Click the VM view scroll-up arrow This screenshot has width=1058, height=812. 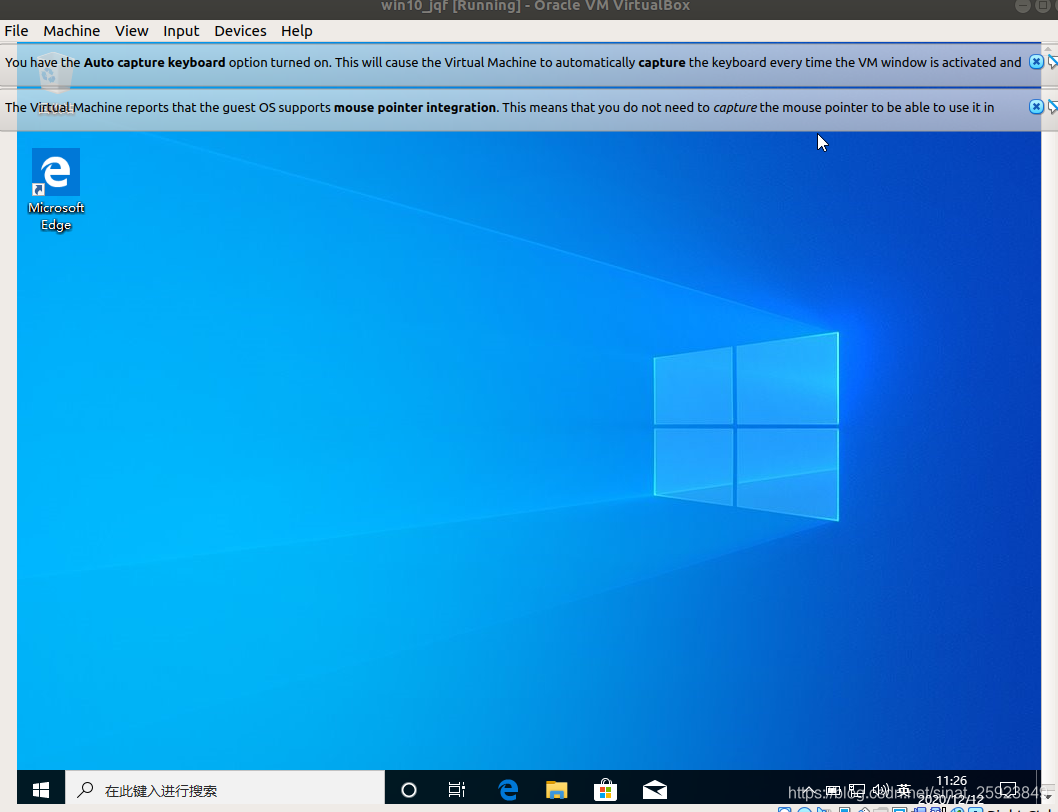[1048, 49]
